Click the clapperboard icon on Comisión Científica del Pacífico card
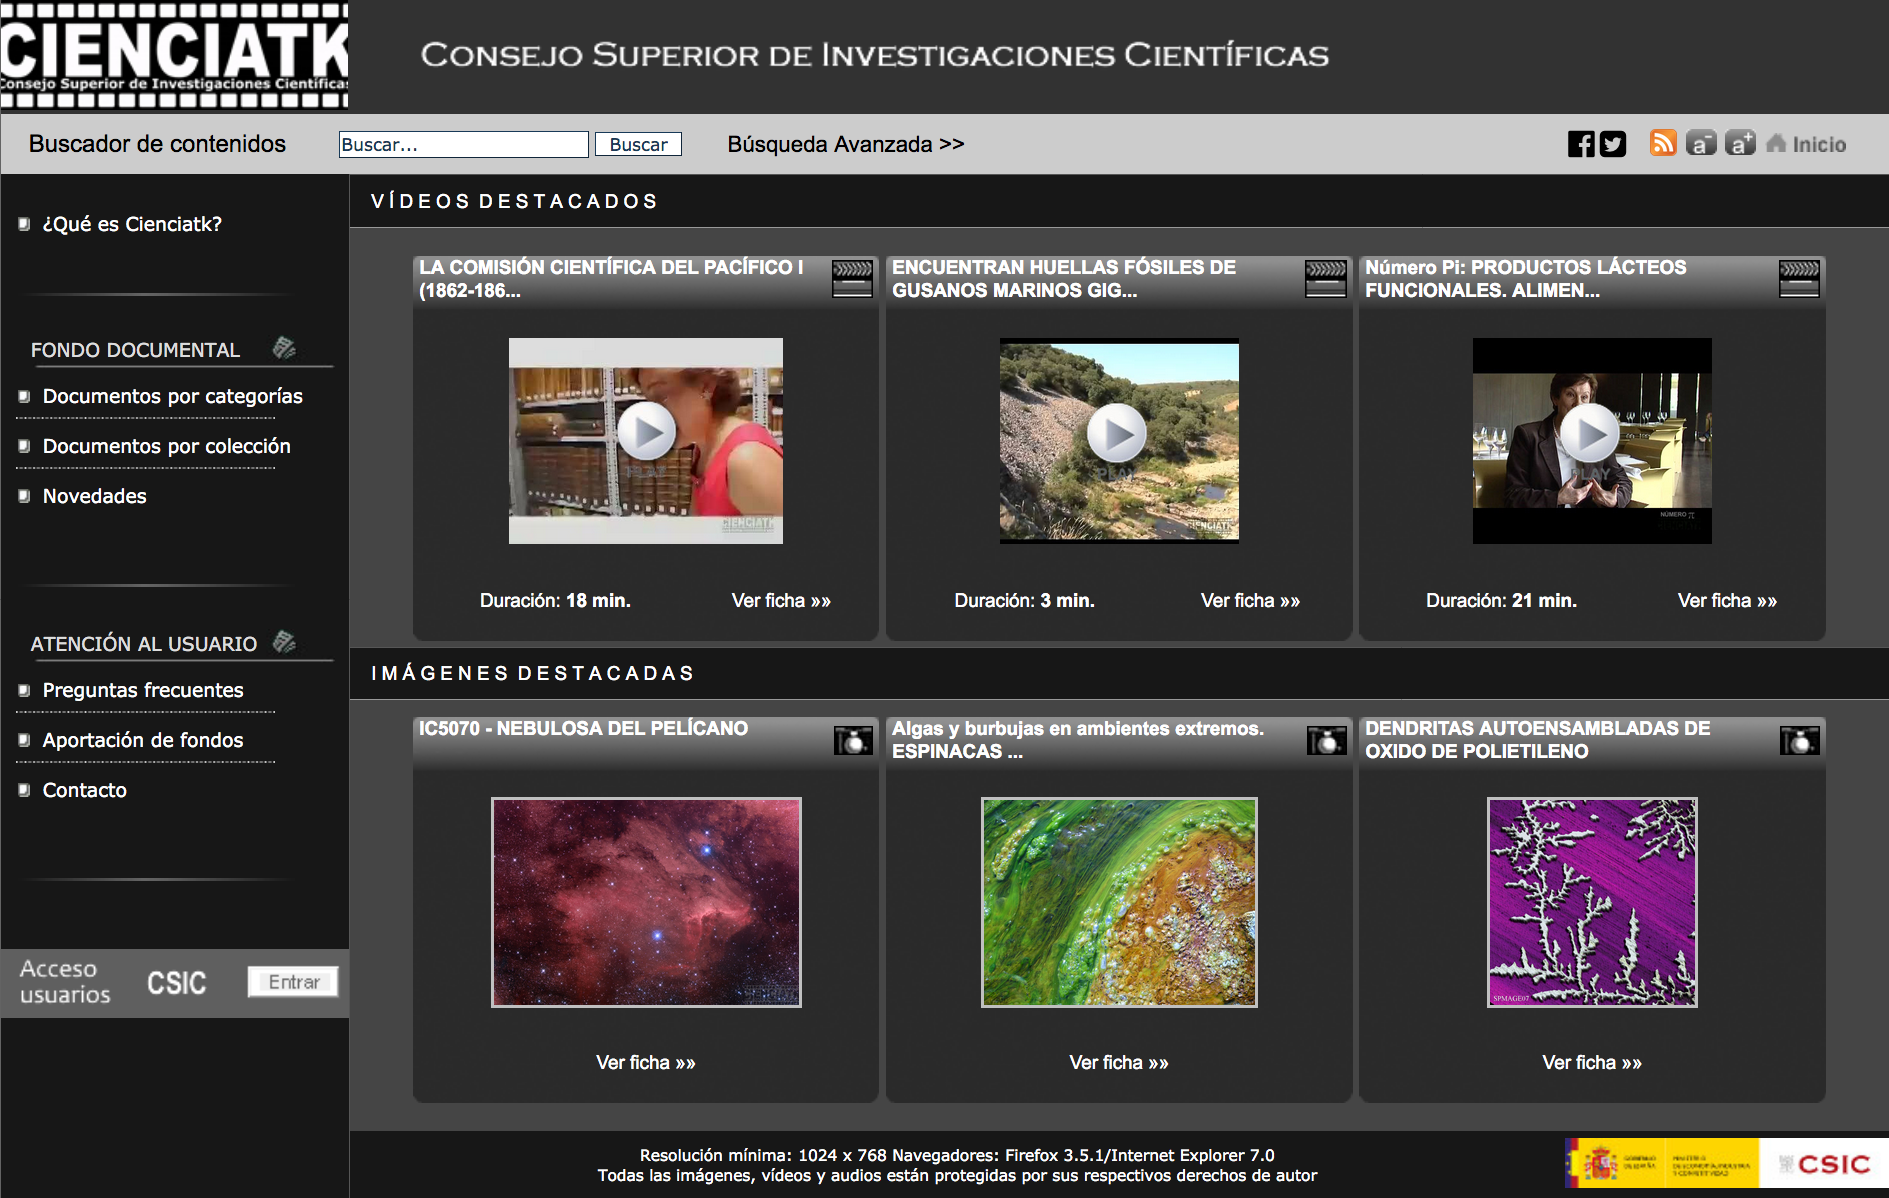The width and height of the screenshot is (1889, 1198). point(852,278)
